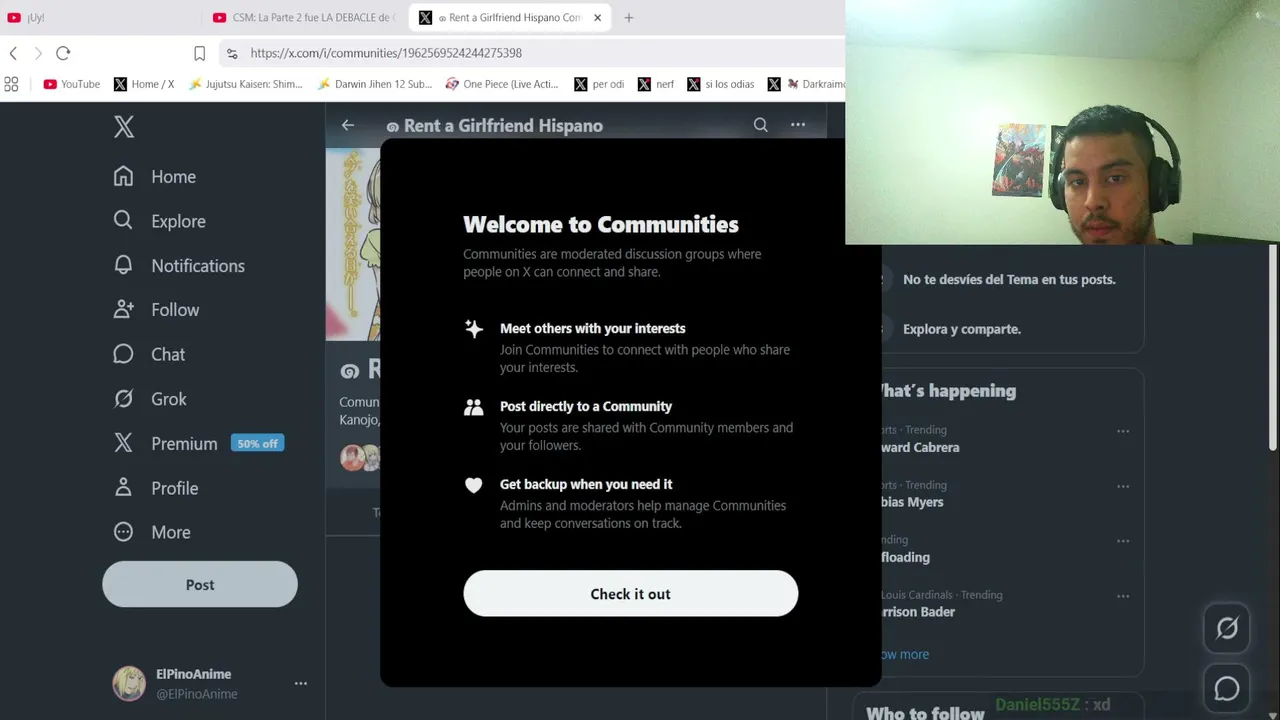Go back with the community back arrow
This screenshot has width=1280, height=720.
(348, 125)
